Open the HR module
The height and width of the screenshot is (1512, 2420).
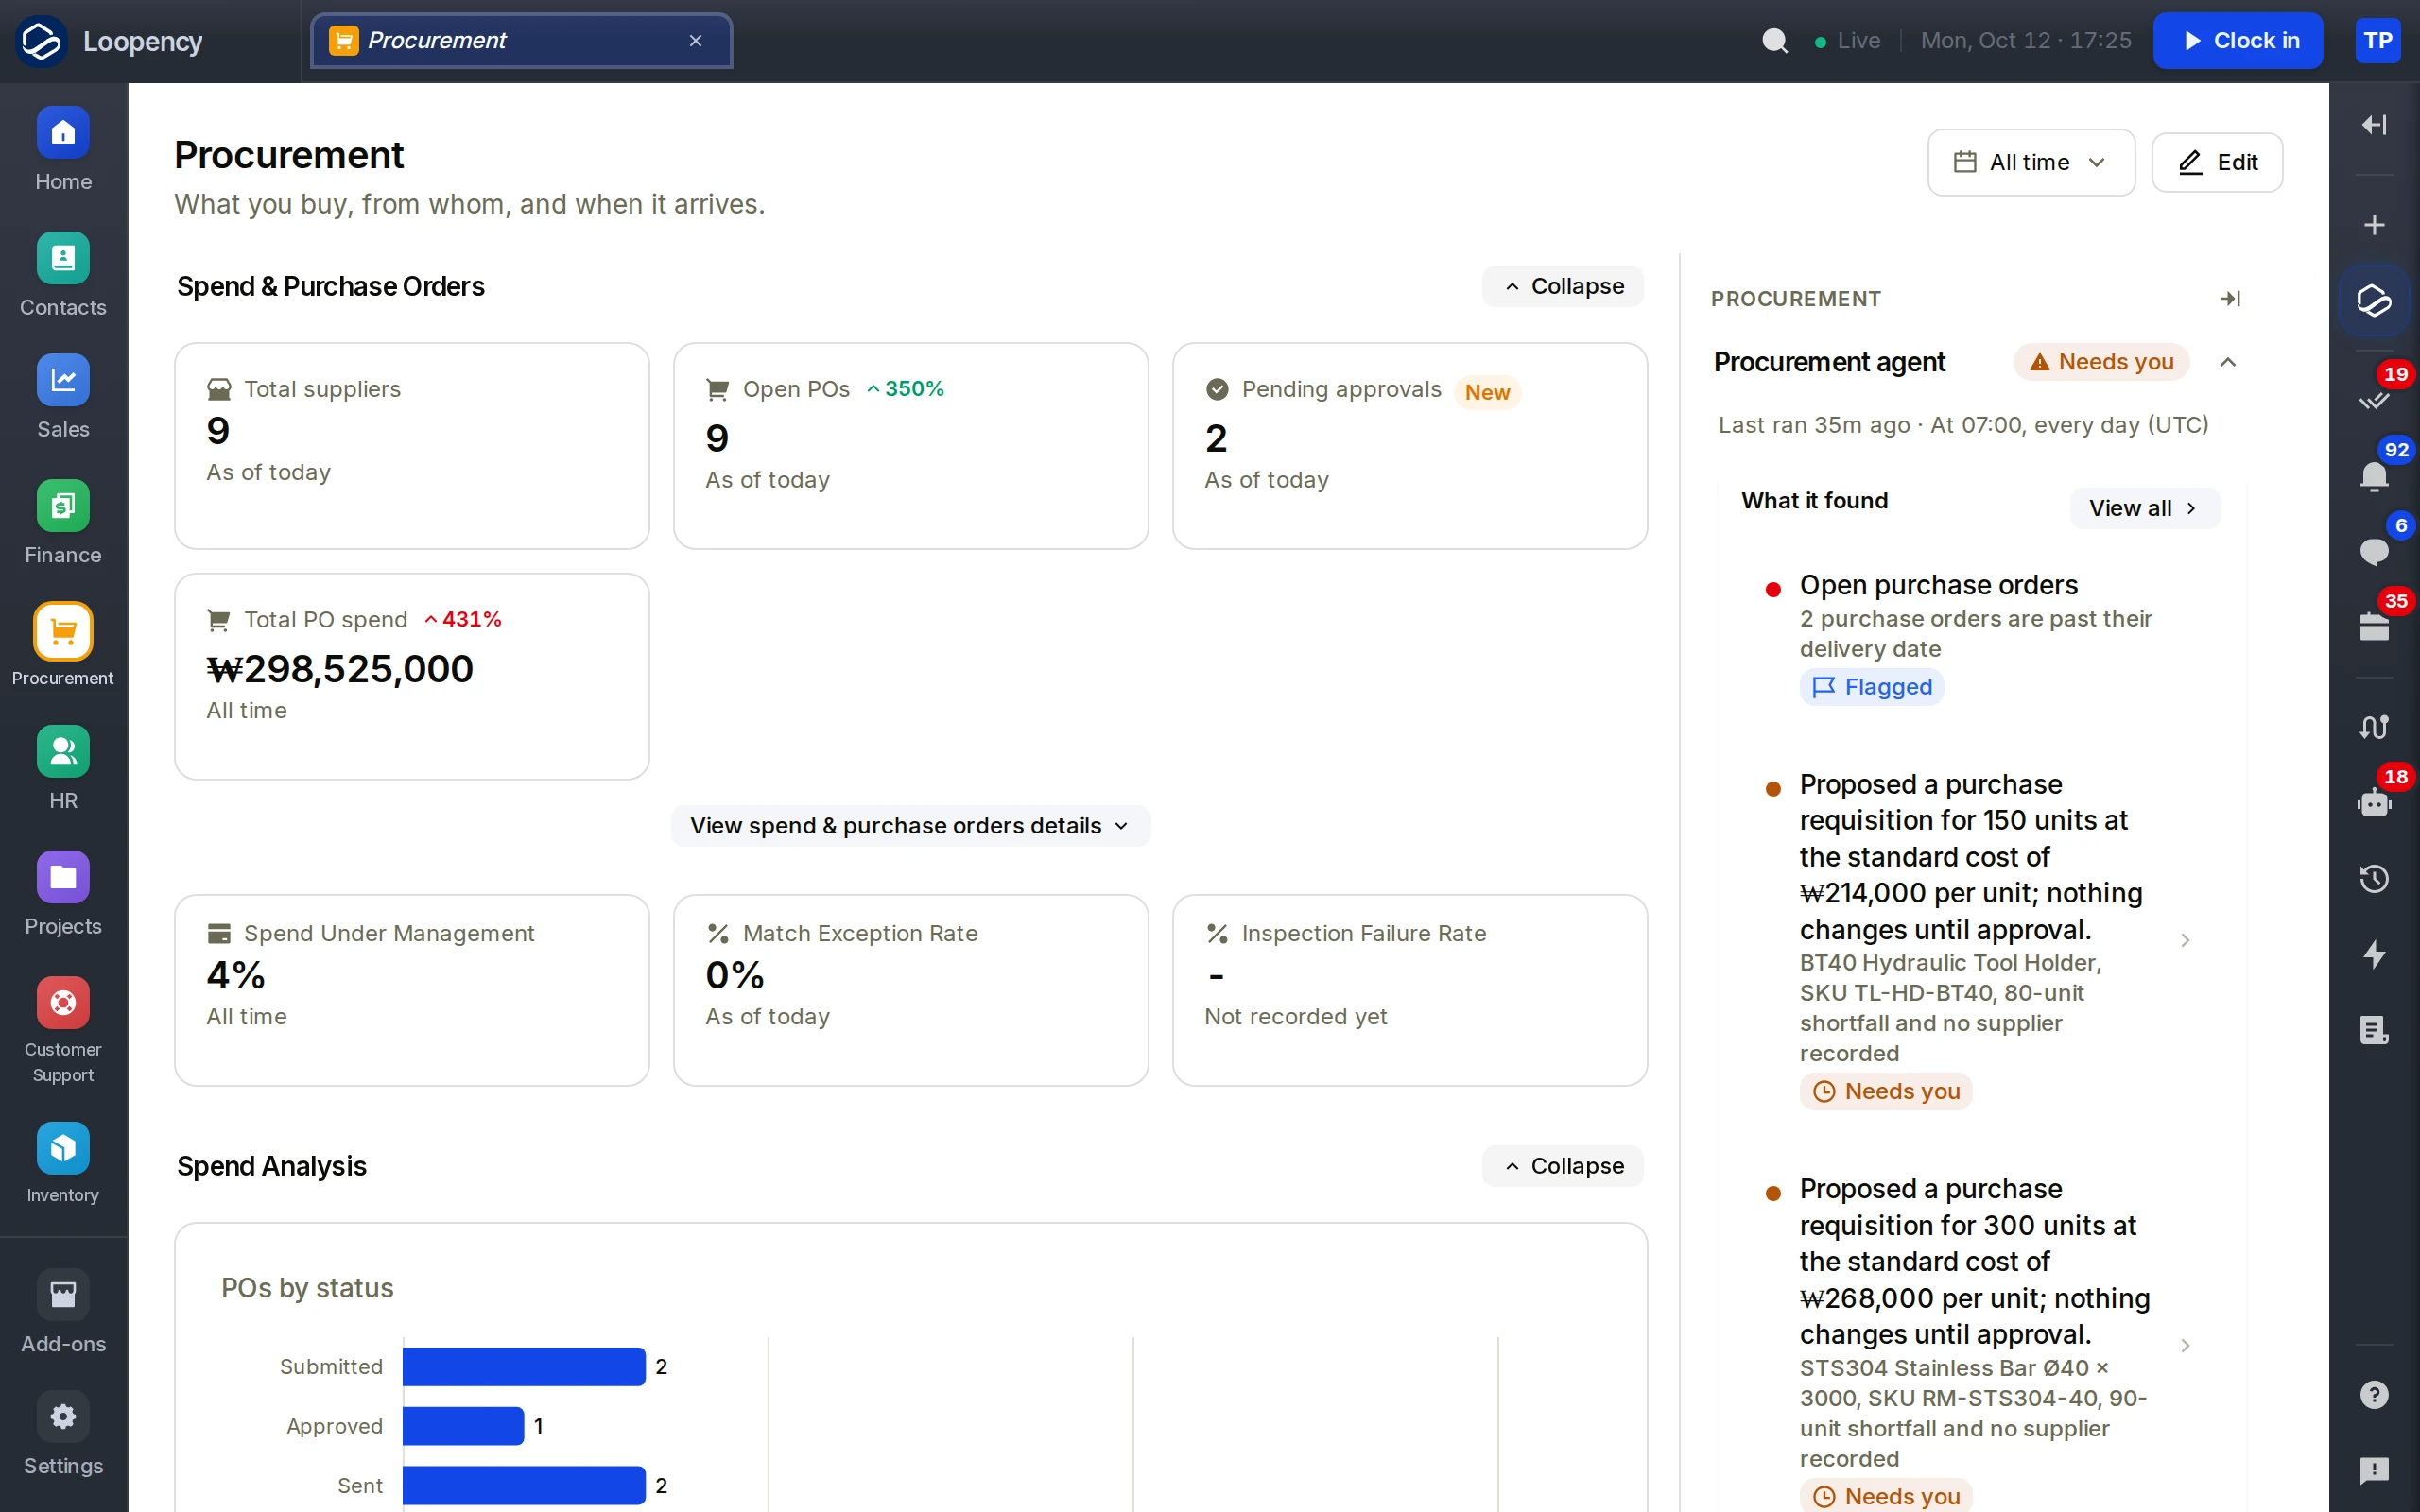[x=63, y=769]
